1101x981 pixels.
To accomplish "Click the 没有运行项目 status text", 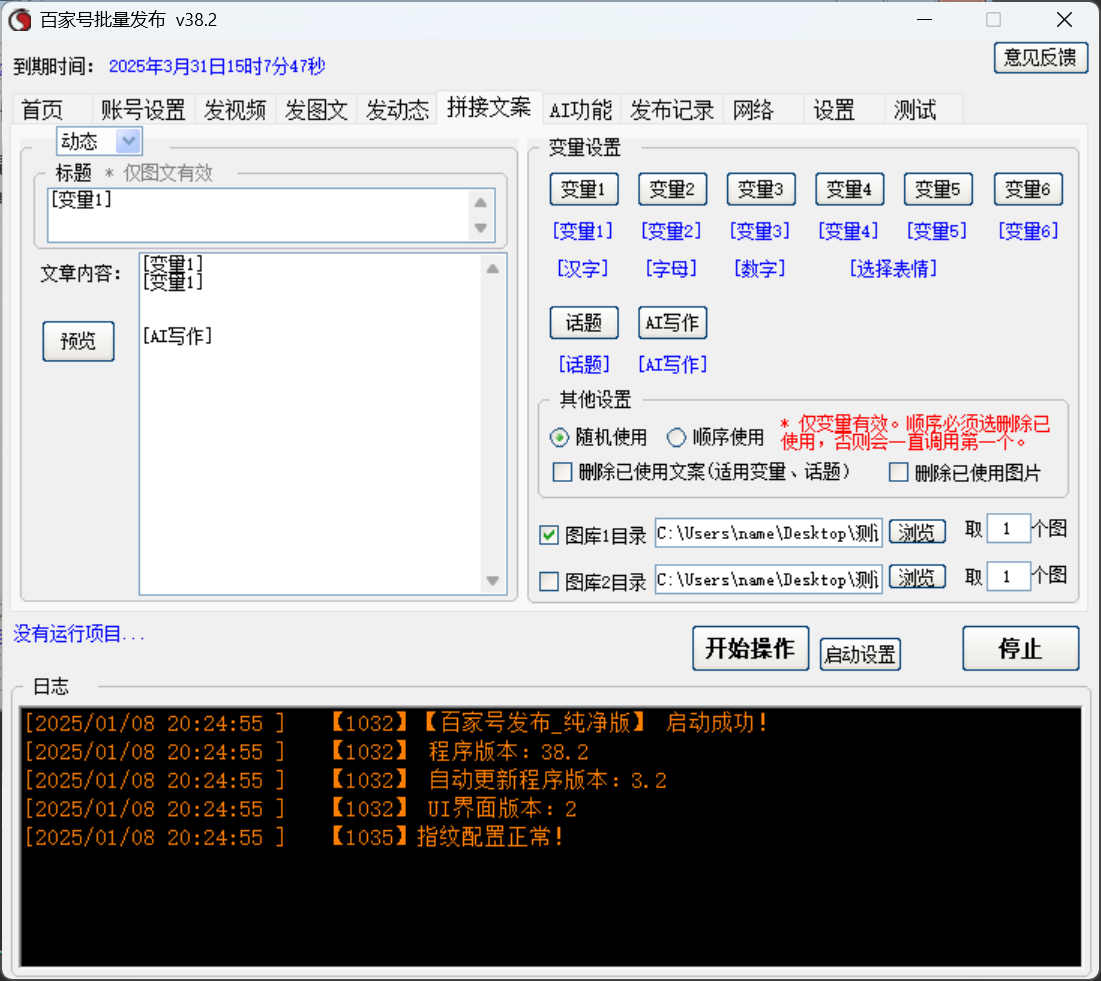I will point(79,634).
